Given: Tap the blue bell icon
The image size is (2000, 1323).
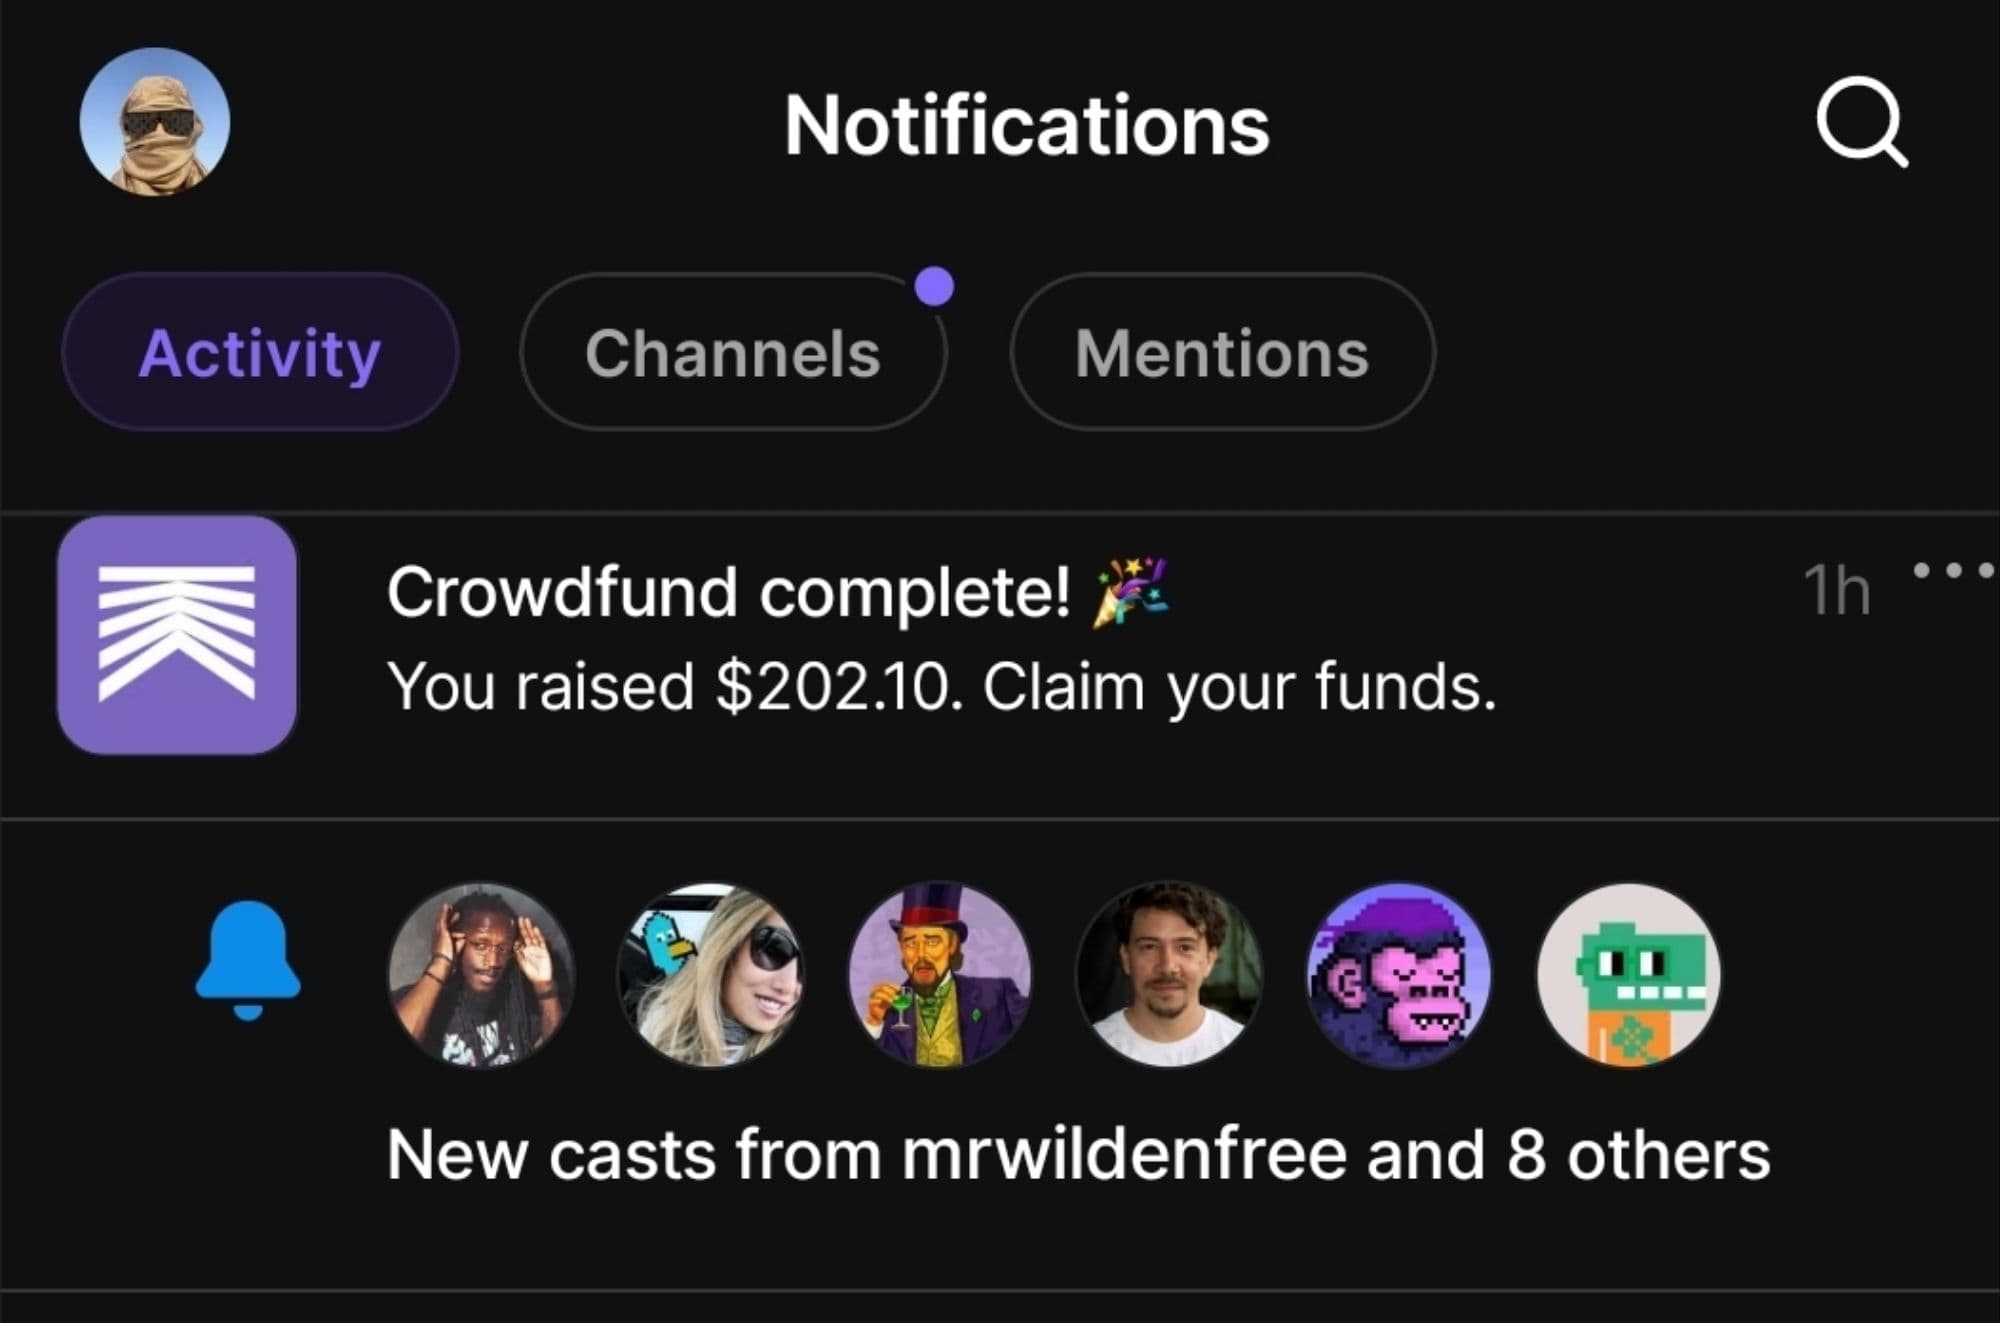Looking at the screenshot, I should click(x=248, y=960).
